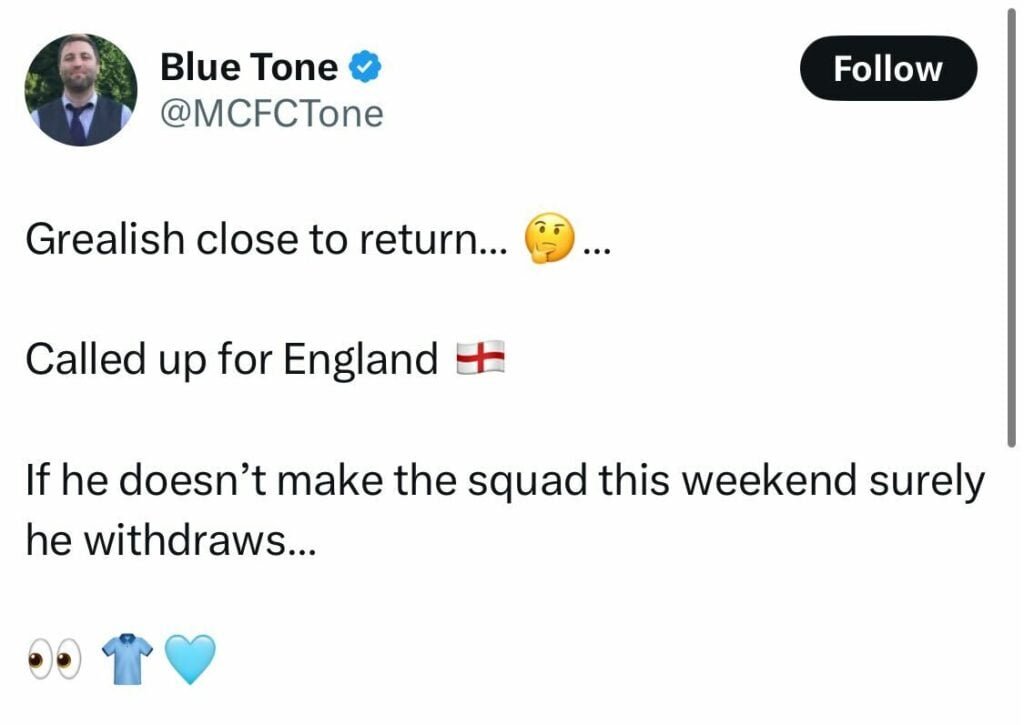
Task: Click the England flag emoji
Action: point(480,358)
